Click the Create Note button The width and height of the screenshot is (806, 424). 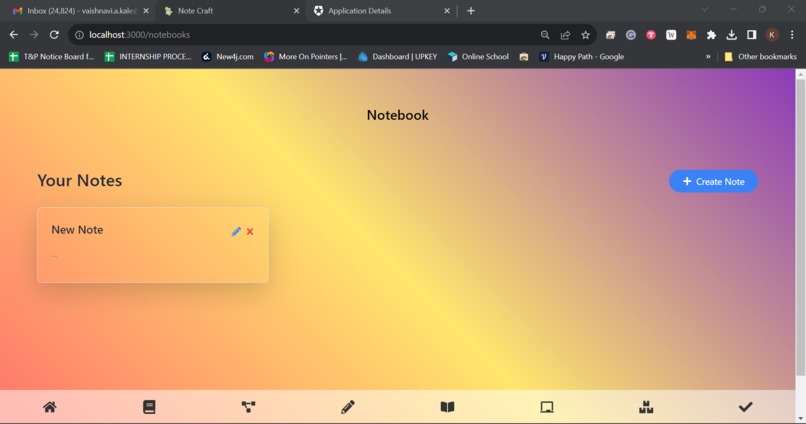(x=713, y=181)
